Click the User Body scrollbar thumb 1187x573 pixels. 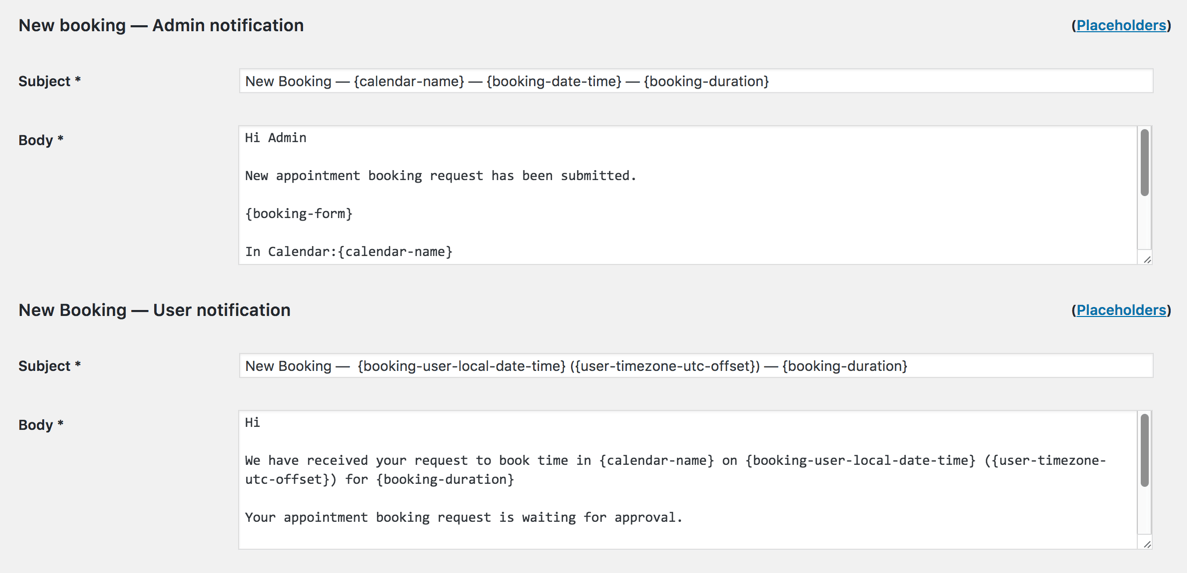tap(1144, 450)
